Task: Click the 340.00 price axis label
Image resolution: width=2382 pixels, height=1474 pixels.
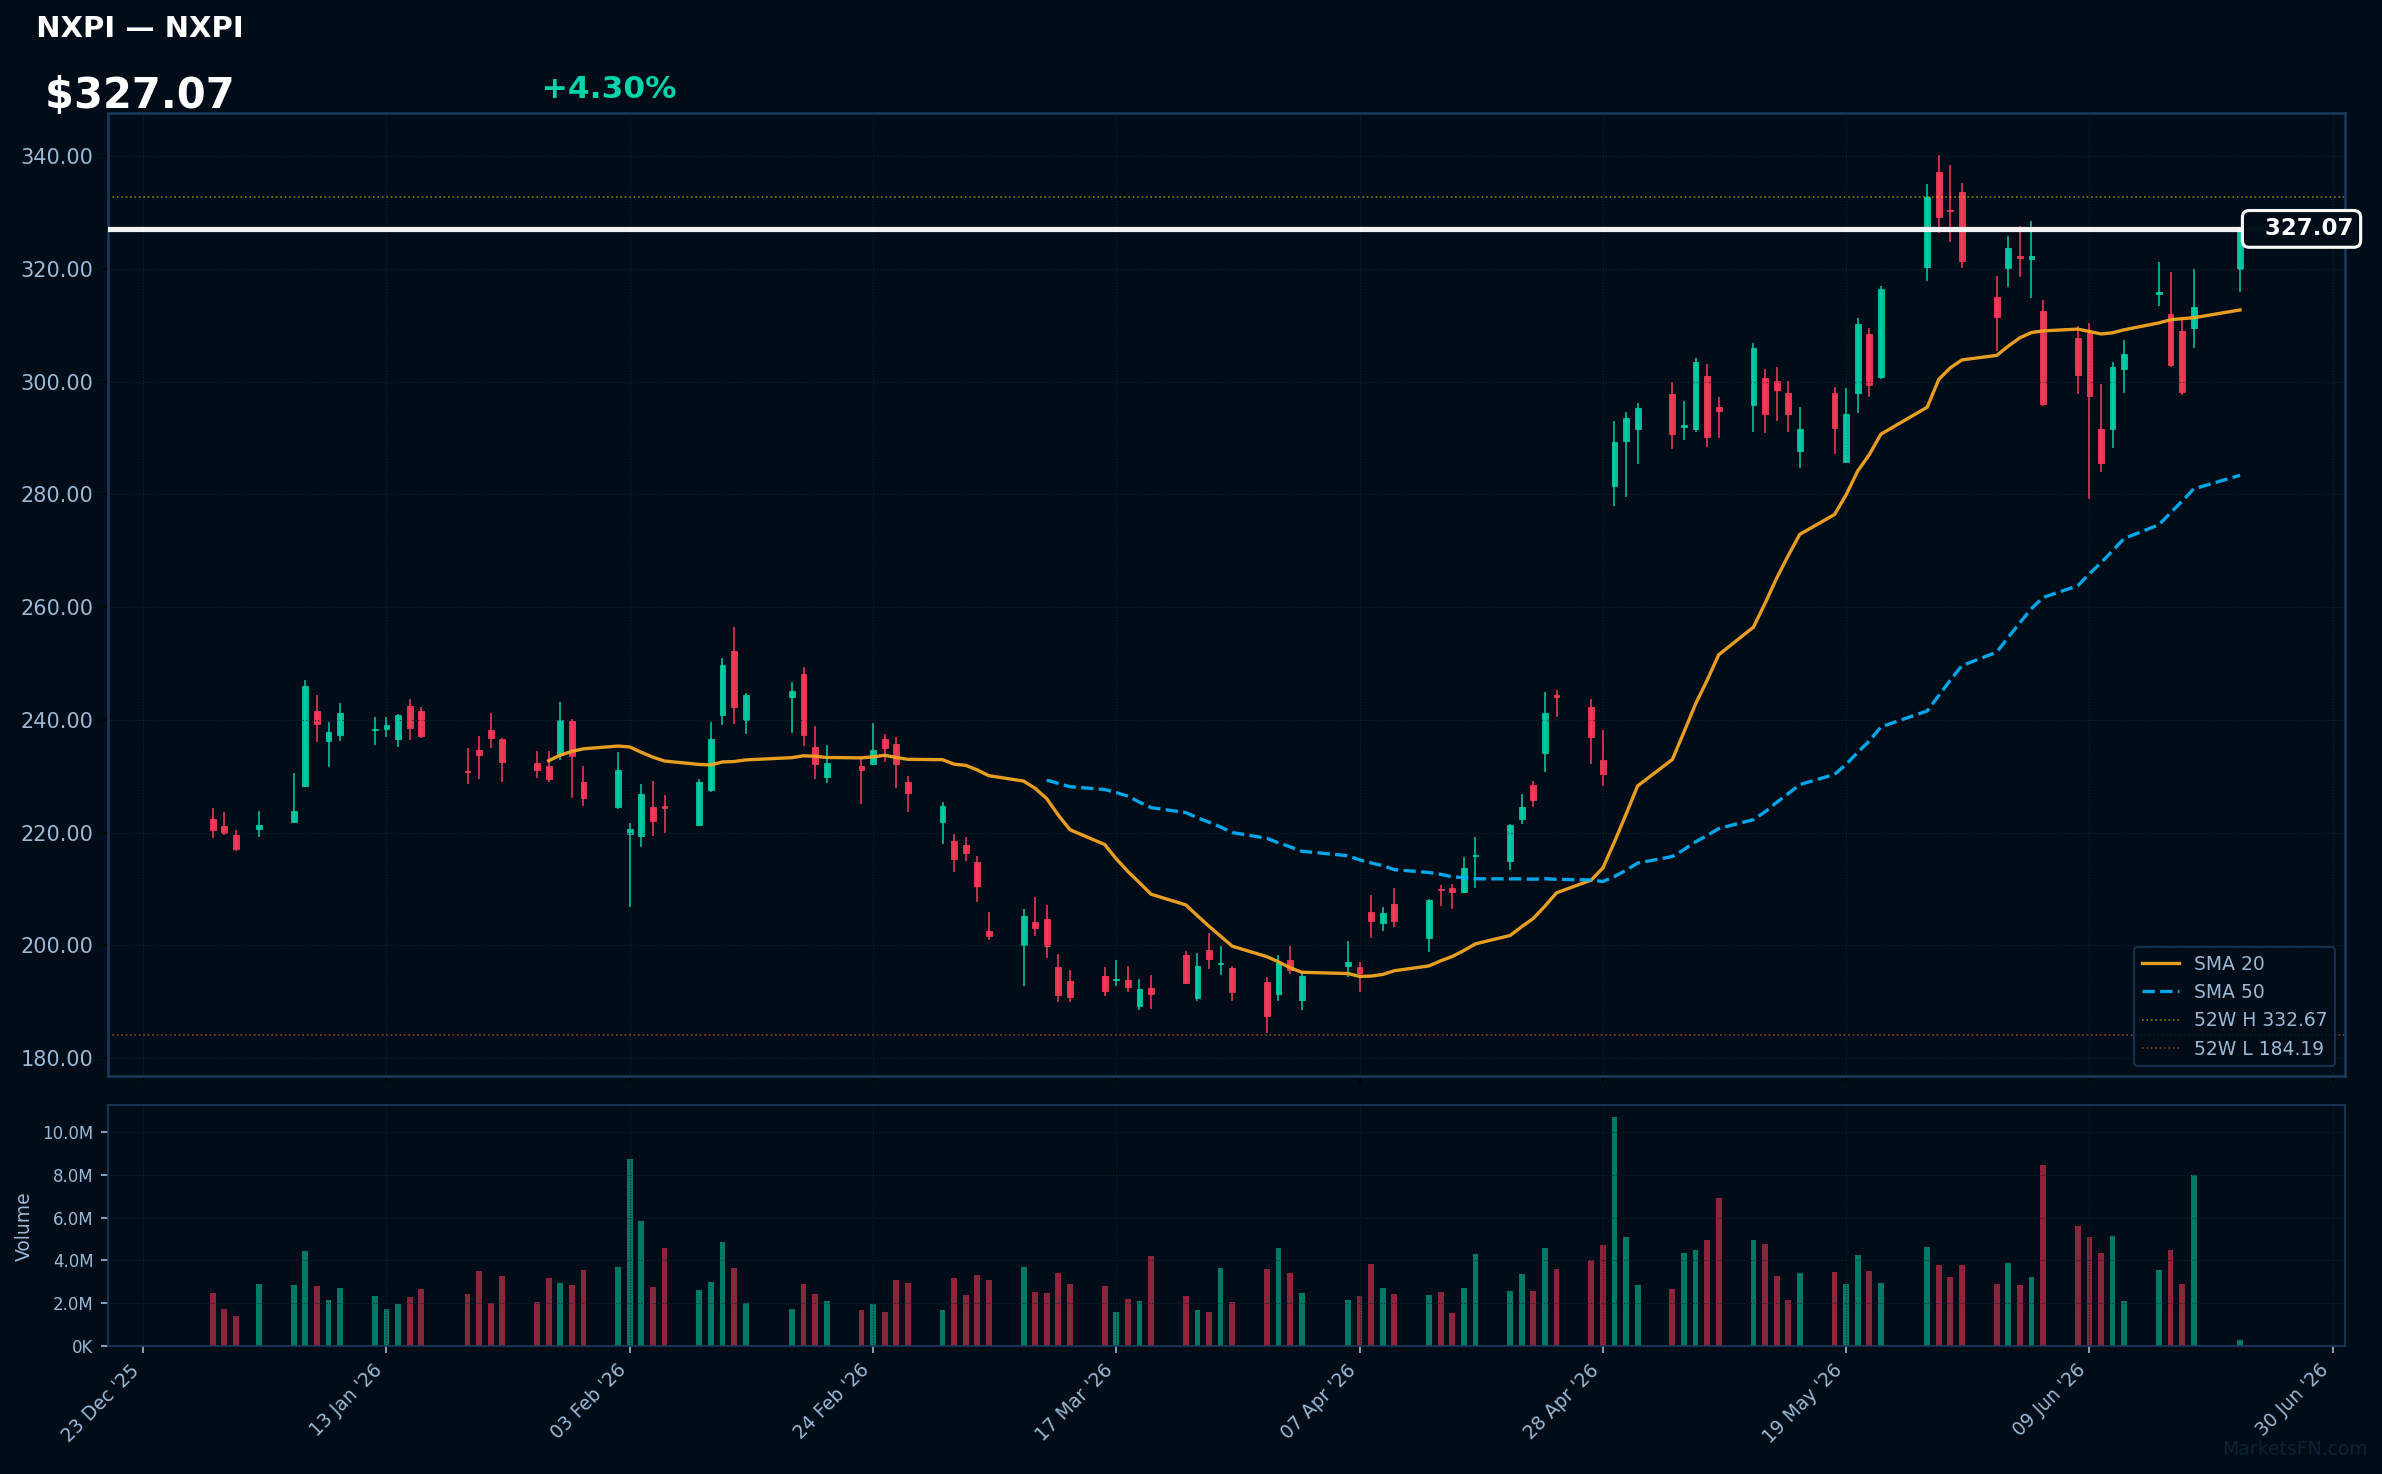Action: point(57,156)
